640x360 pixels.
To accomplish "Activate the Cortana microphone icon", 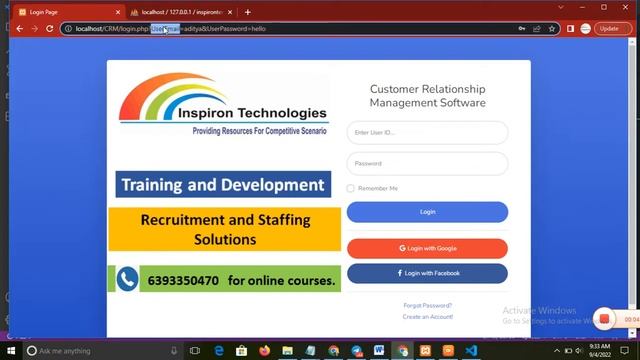I will pyautogui.click(x=174, y=351).
